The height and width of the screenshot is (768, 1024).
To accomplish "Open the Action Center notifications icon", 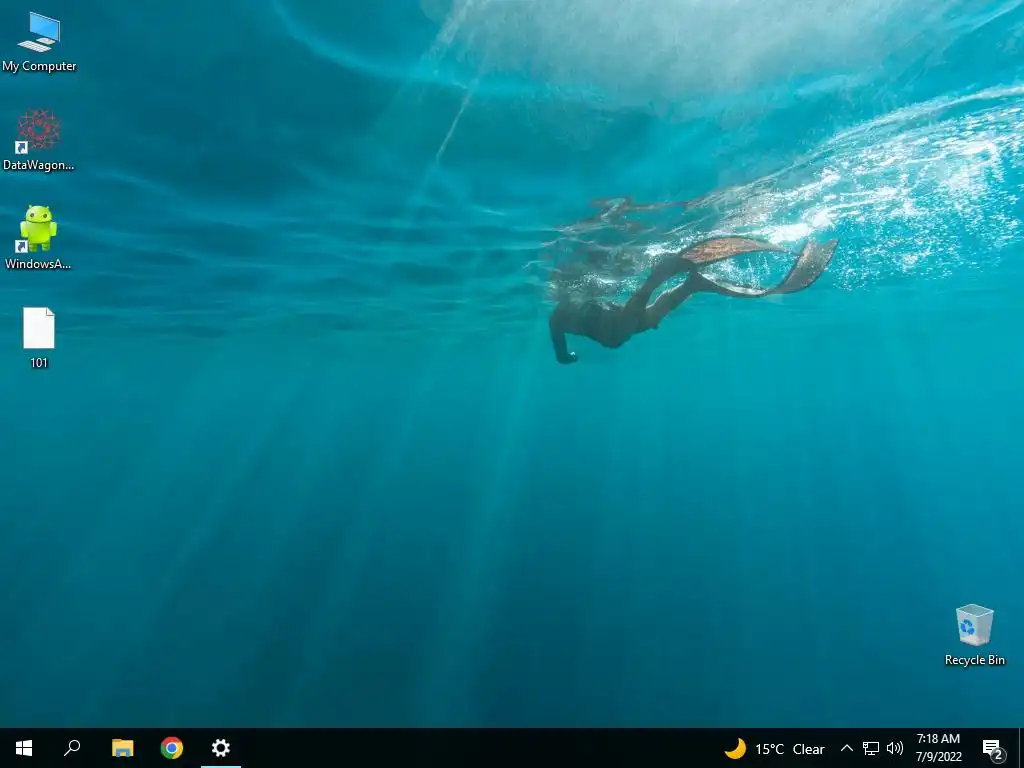I will coord(993,749).
